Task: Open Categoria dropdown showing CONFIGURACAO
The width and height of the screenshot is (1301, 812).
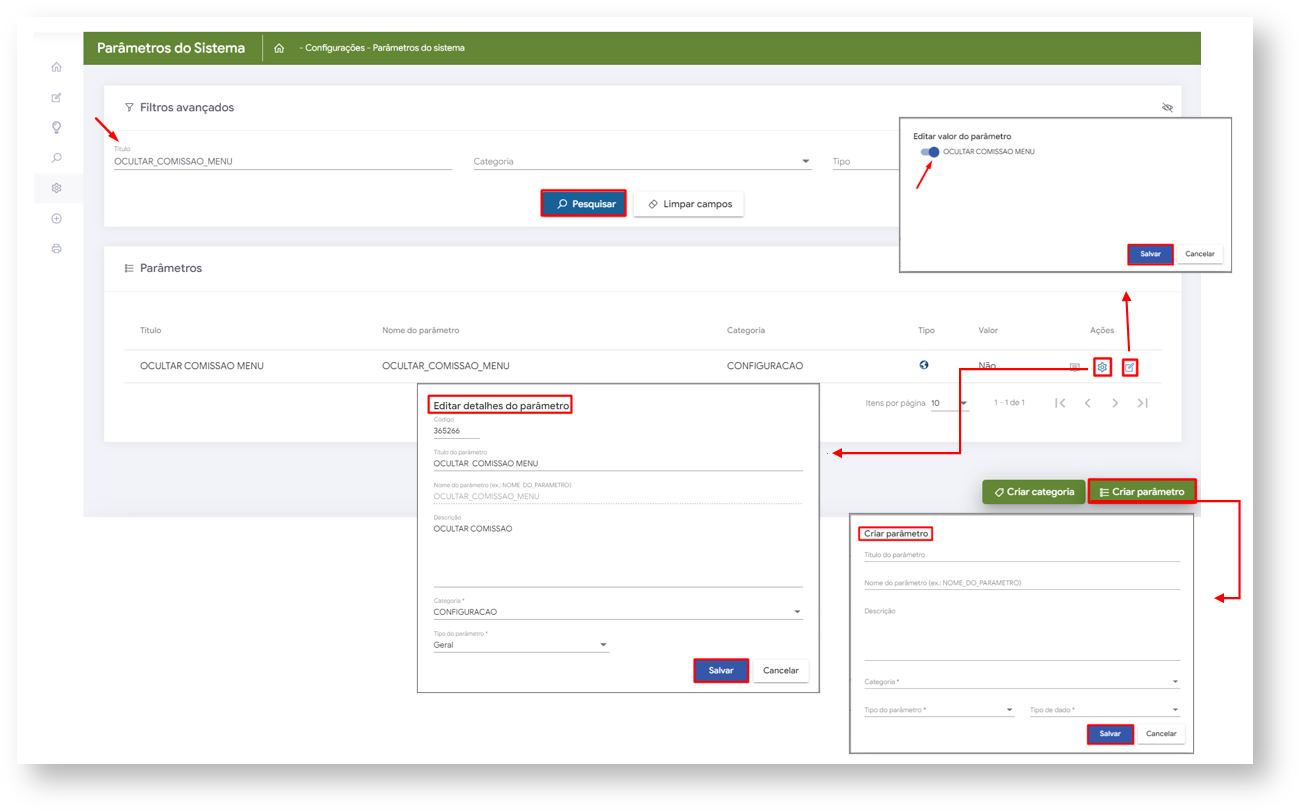Action: coord(618,612)
